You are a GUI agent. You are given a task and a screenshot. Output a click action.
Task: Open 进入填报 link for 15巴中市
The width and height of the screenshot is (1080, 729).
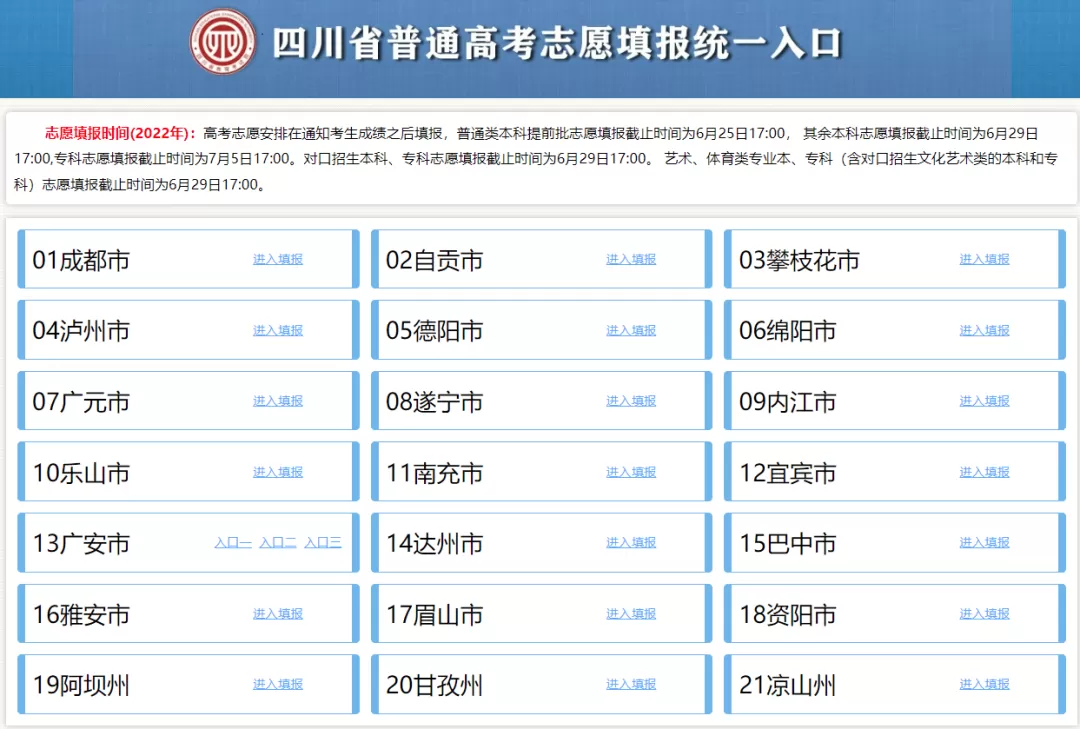click(x=984, y=542)
